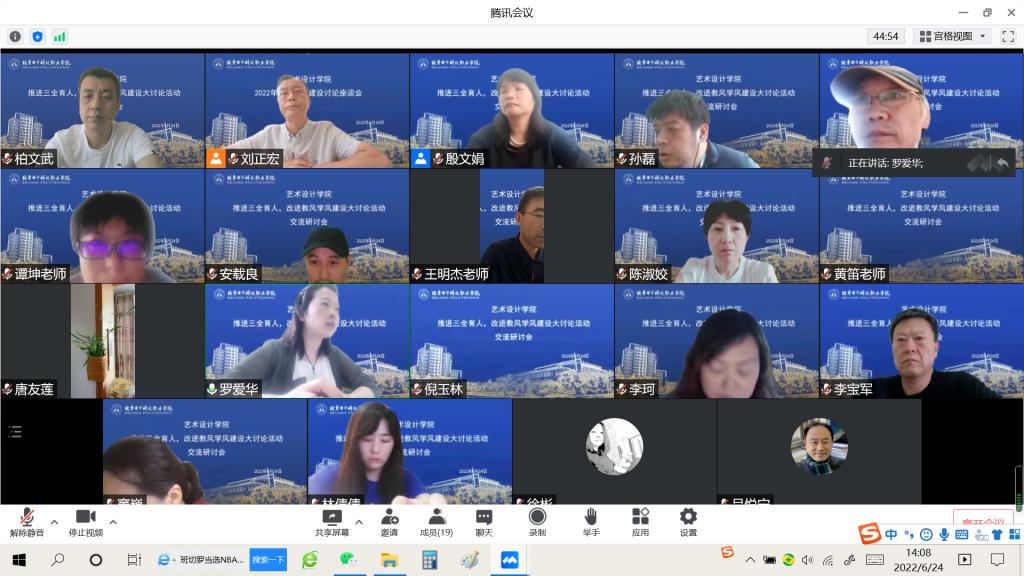This screenshot has width=1024, height=576.
Task: Open the 邀请 invite option
Action: [x=389, y=522]
